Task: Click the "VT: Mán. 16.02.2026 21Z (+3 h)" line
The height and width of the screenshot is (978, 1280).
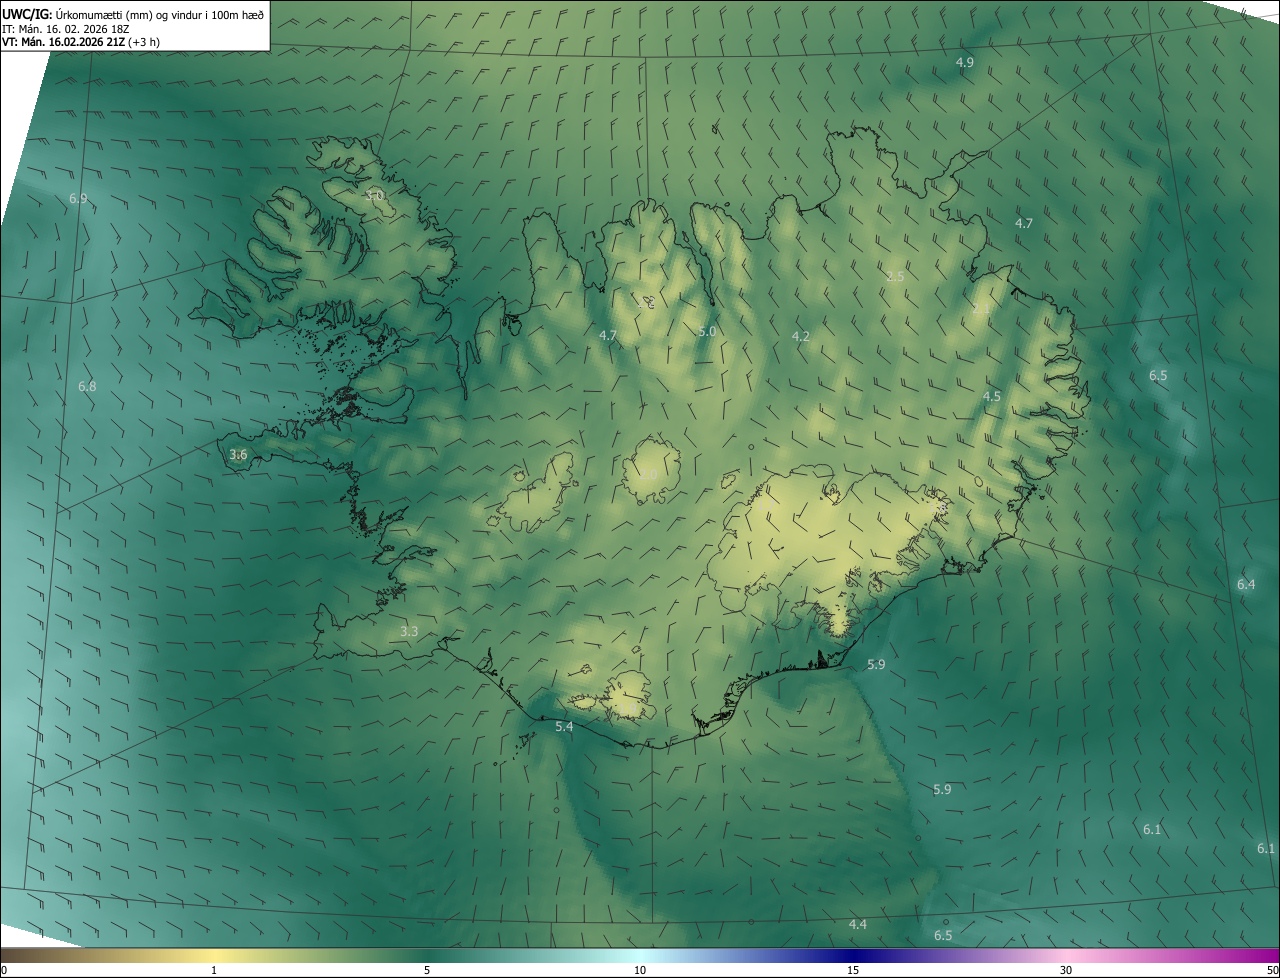Action: click(82, 41)
